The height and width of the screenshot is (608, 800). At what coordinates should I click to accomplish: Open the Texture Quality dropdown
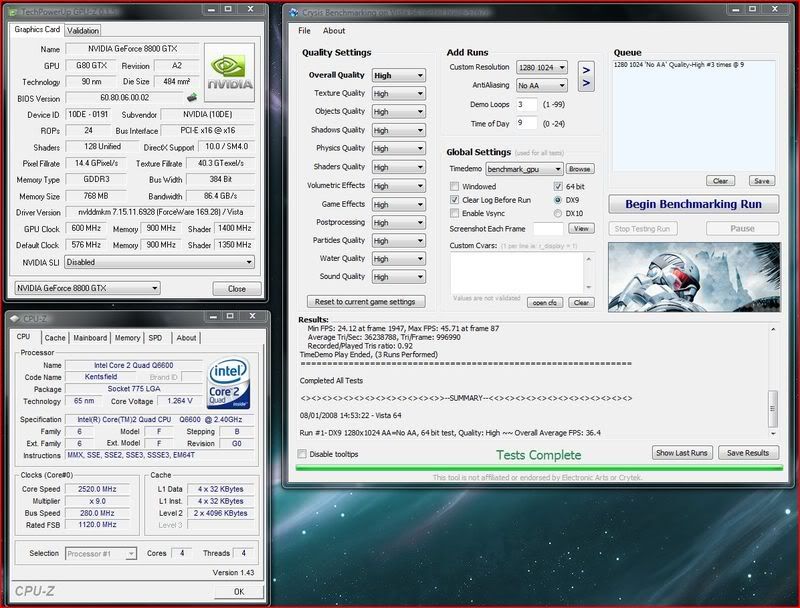tap(398, 94)
